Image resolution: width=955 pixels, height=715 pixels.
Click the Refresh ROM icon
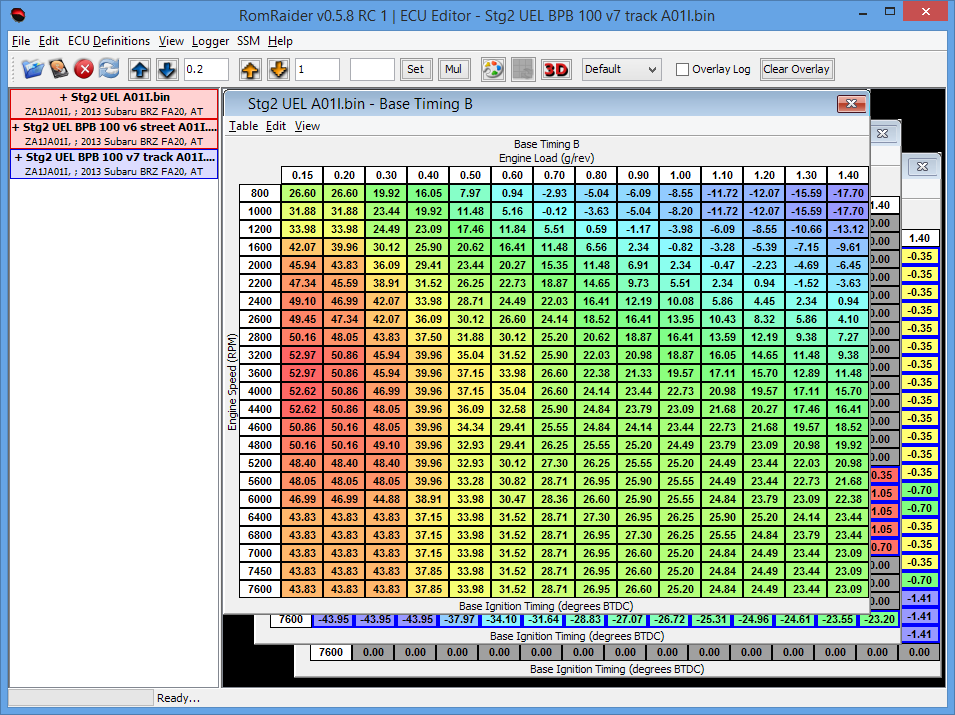tap(109, 69)
